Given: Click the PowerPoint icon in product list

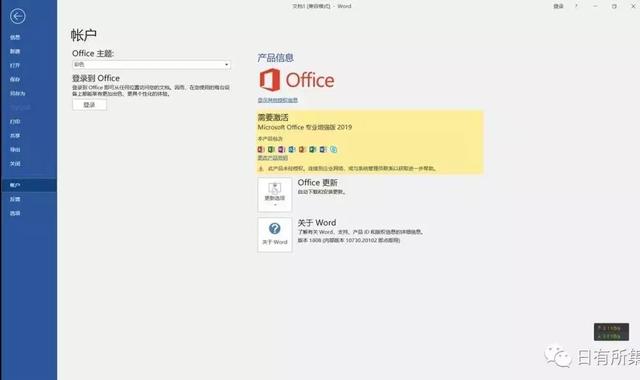Looking at the screenshot, I should click(302, 149).
